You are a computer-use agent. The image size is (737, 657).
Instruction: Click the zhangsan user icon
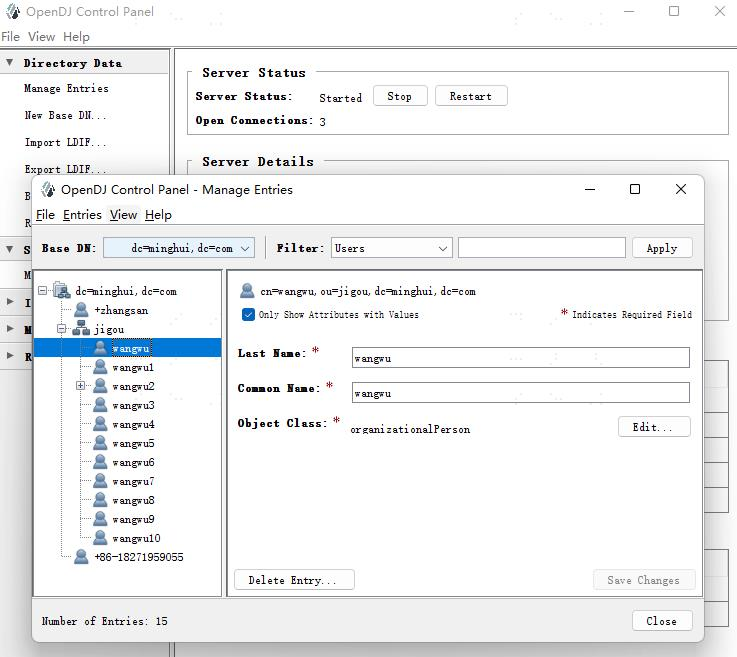point(81,310)
